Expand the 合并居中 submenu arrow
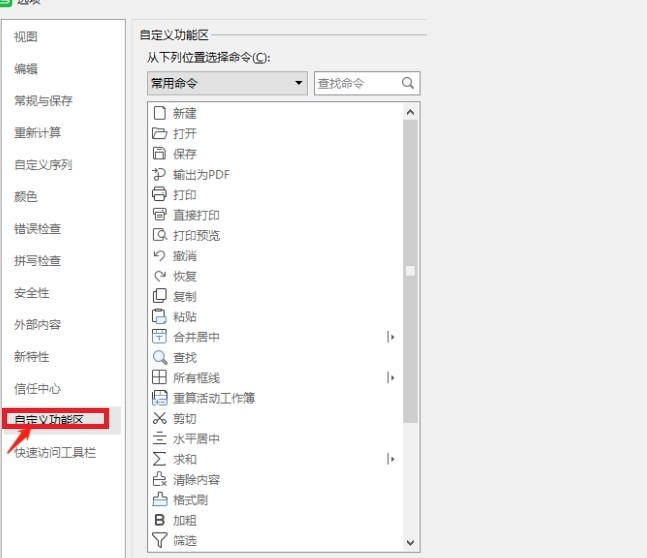The image size is (647, 558). click(391, 337)
